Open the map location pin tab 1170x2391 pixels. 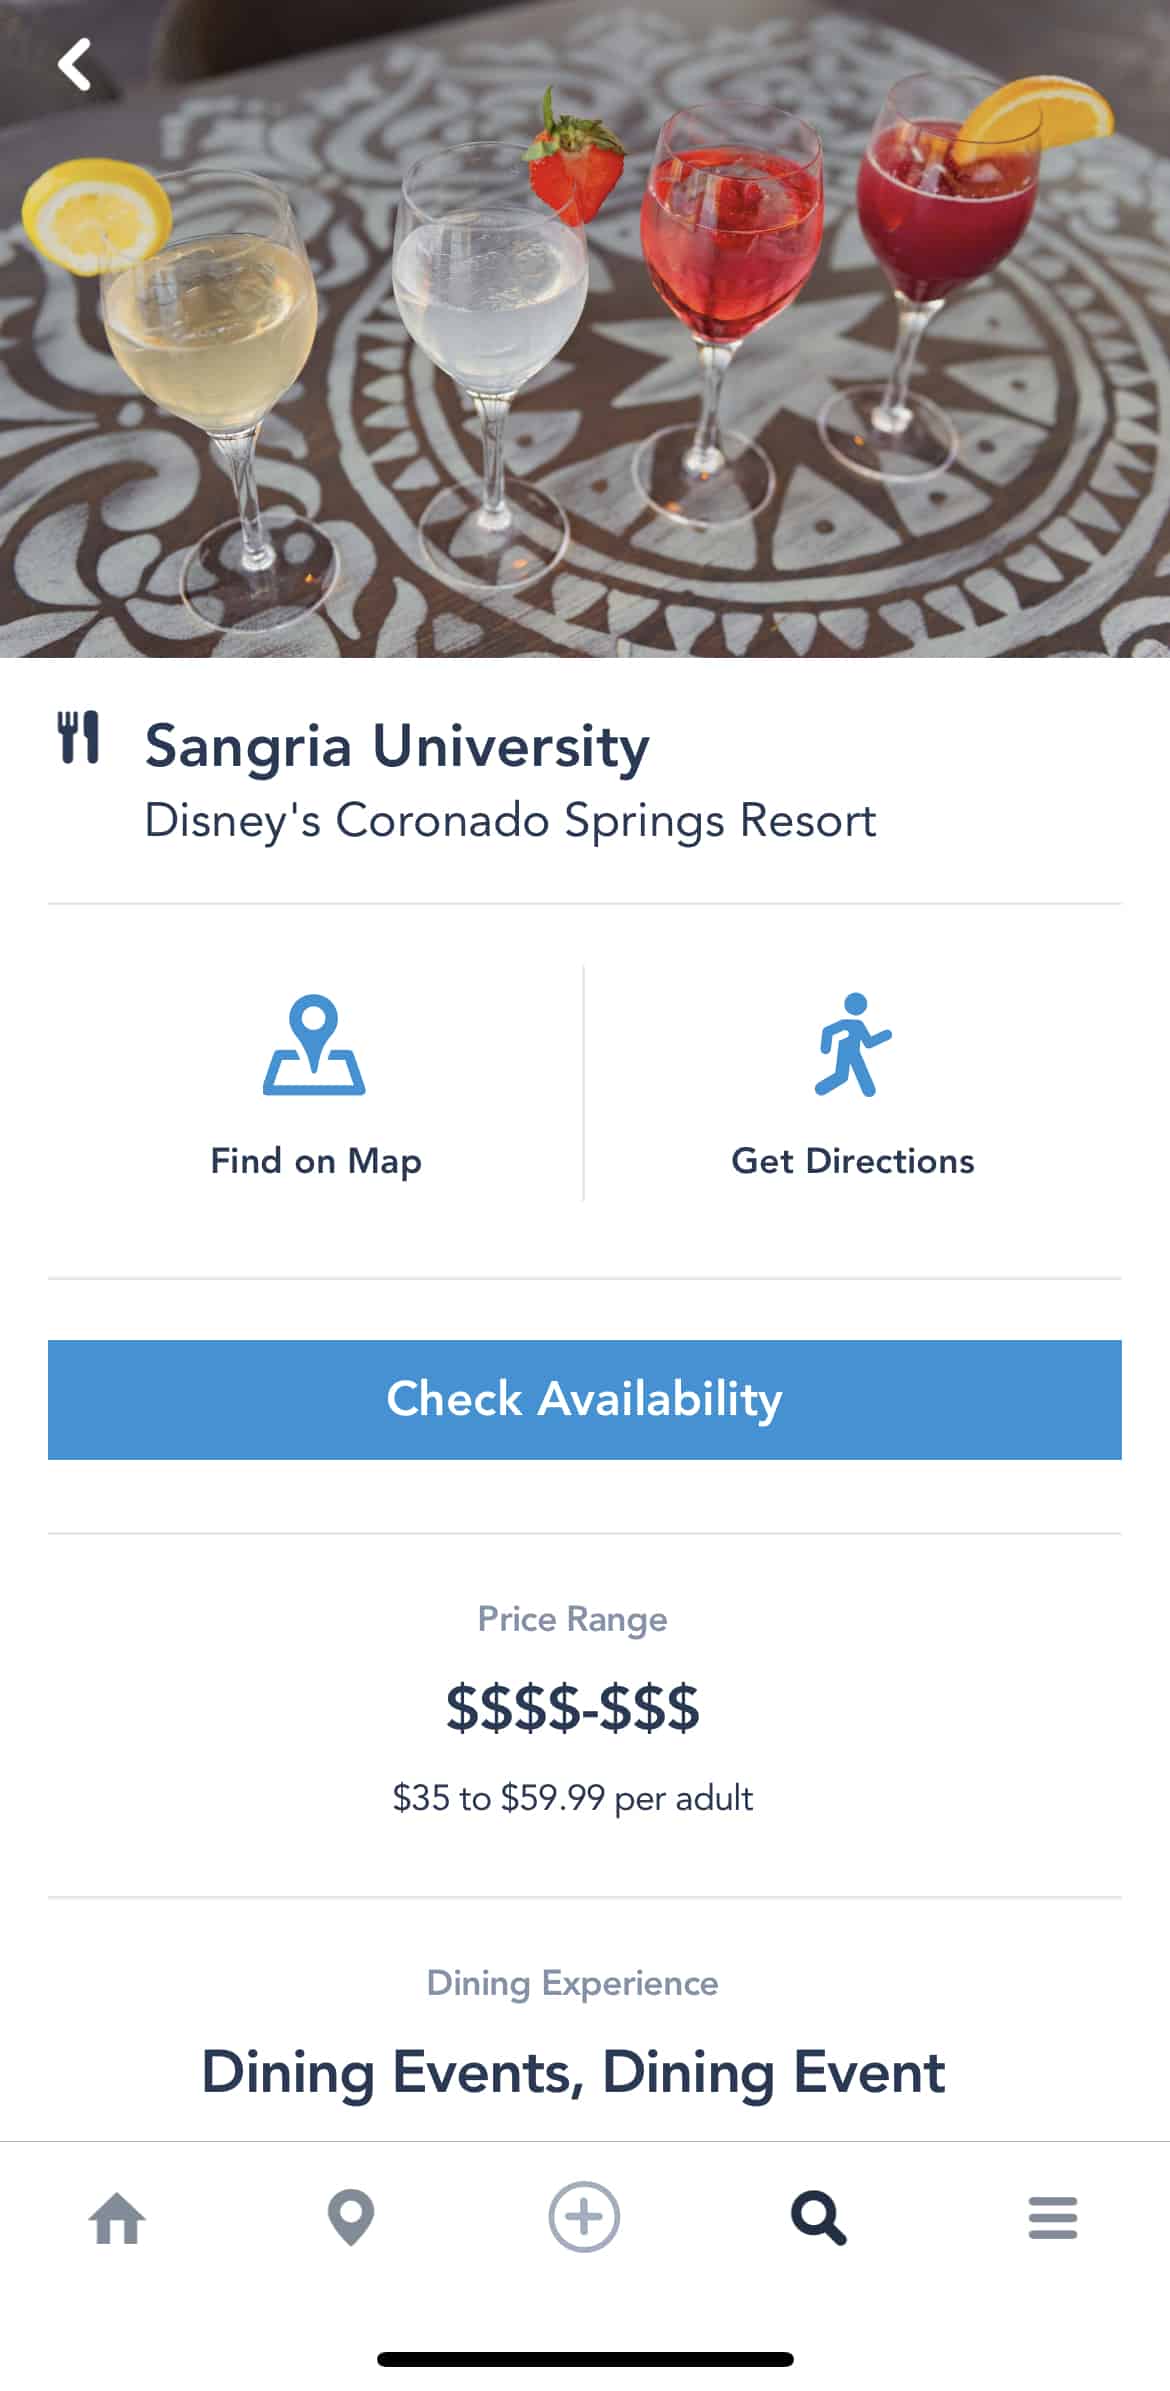[x=351, y=2218]
